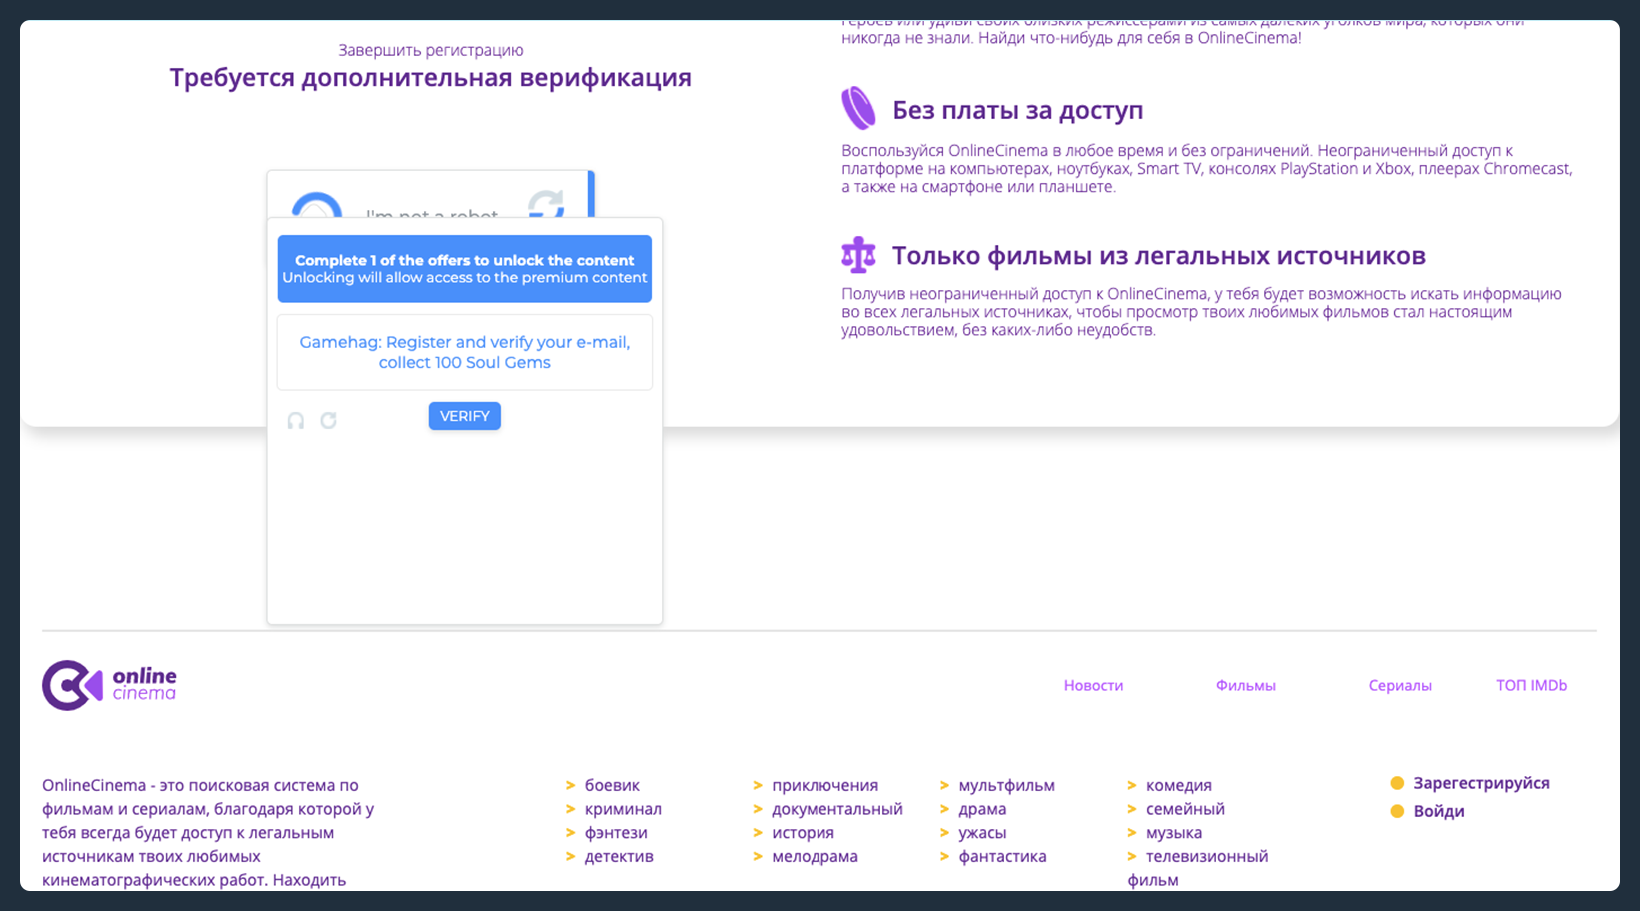Screen dimensions: 1640x911
Task: Click the headphones audio icon in captcha
Action: 296,421
